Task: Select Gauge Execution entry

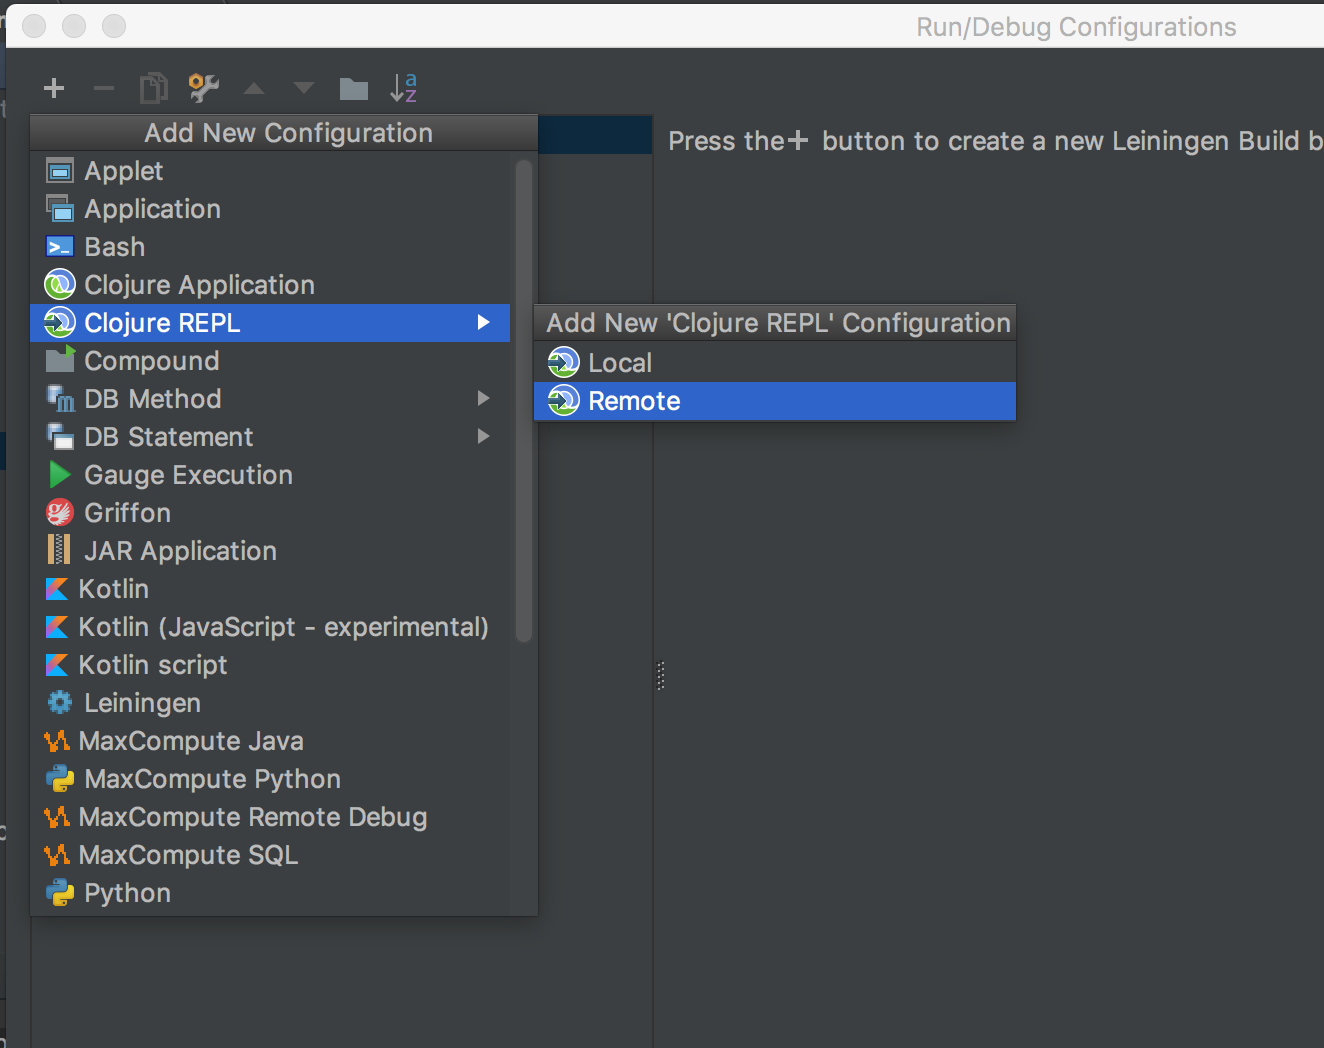Action: tap(270, 475)
